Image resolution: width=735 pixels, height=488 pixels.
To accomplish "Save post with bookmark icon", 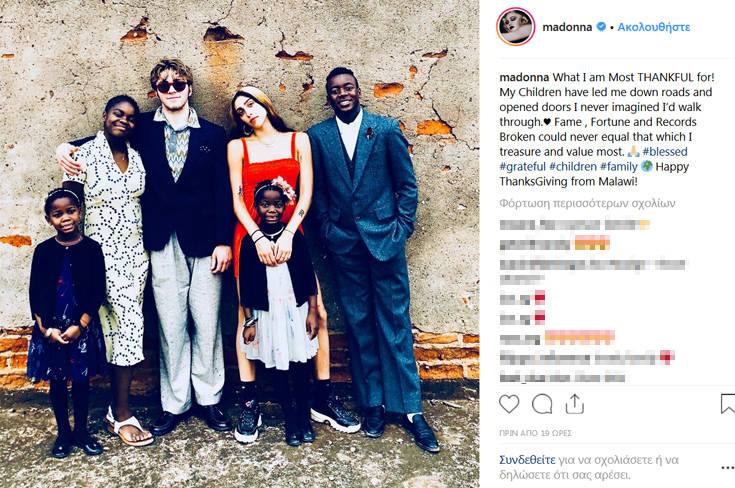I will pos(728,404).
